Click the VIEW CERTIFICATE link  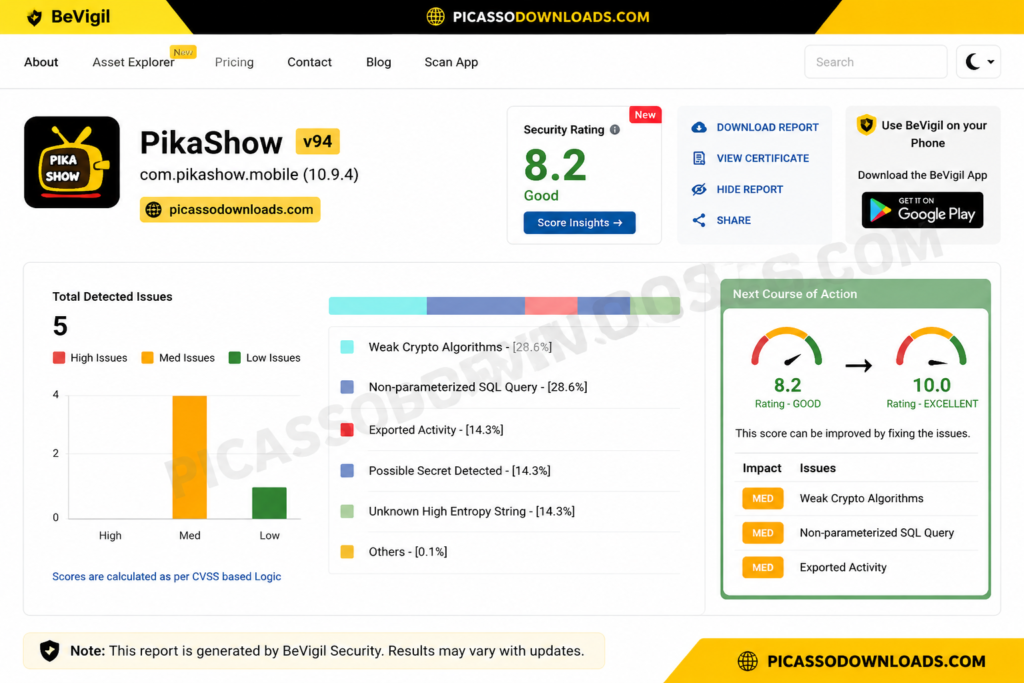[763, 158]
